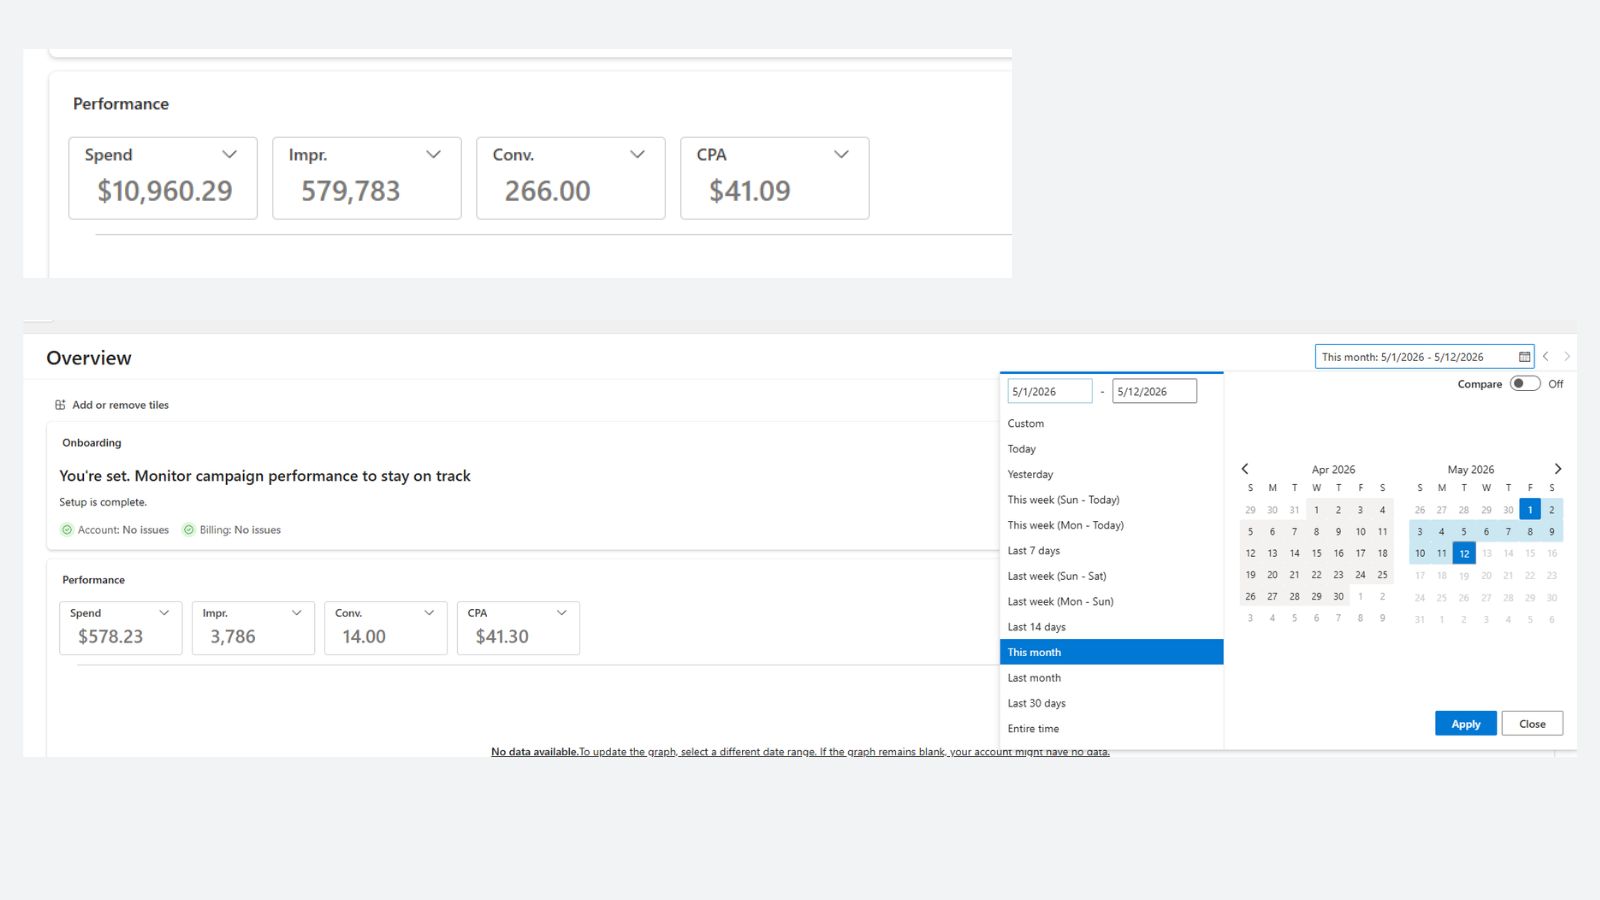This screenshot has height=900, width=1600.
Task: Open the Conv. 14.00 tile dropdown
Action: (x=429, y=613)
